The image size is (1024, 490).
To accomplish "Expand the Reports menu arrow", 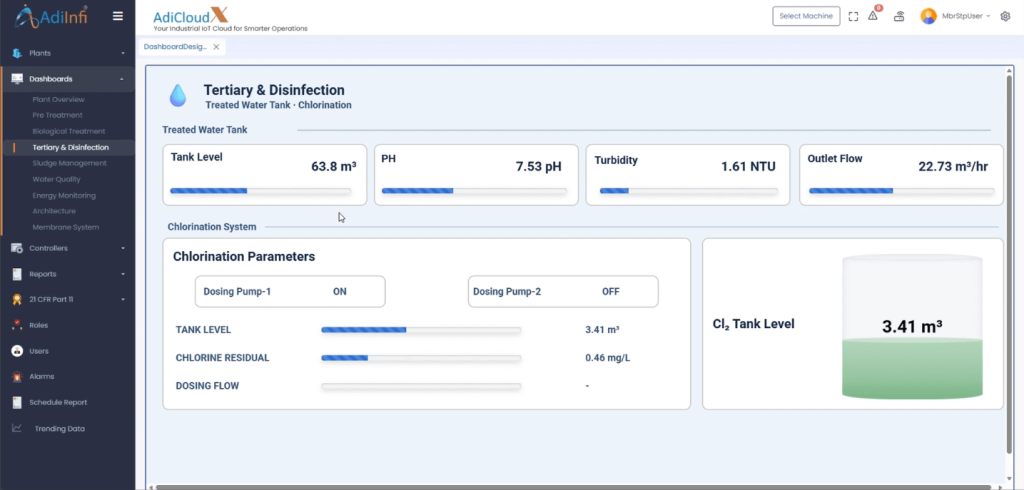I will [123, 274].
